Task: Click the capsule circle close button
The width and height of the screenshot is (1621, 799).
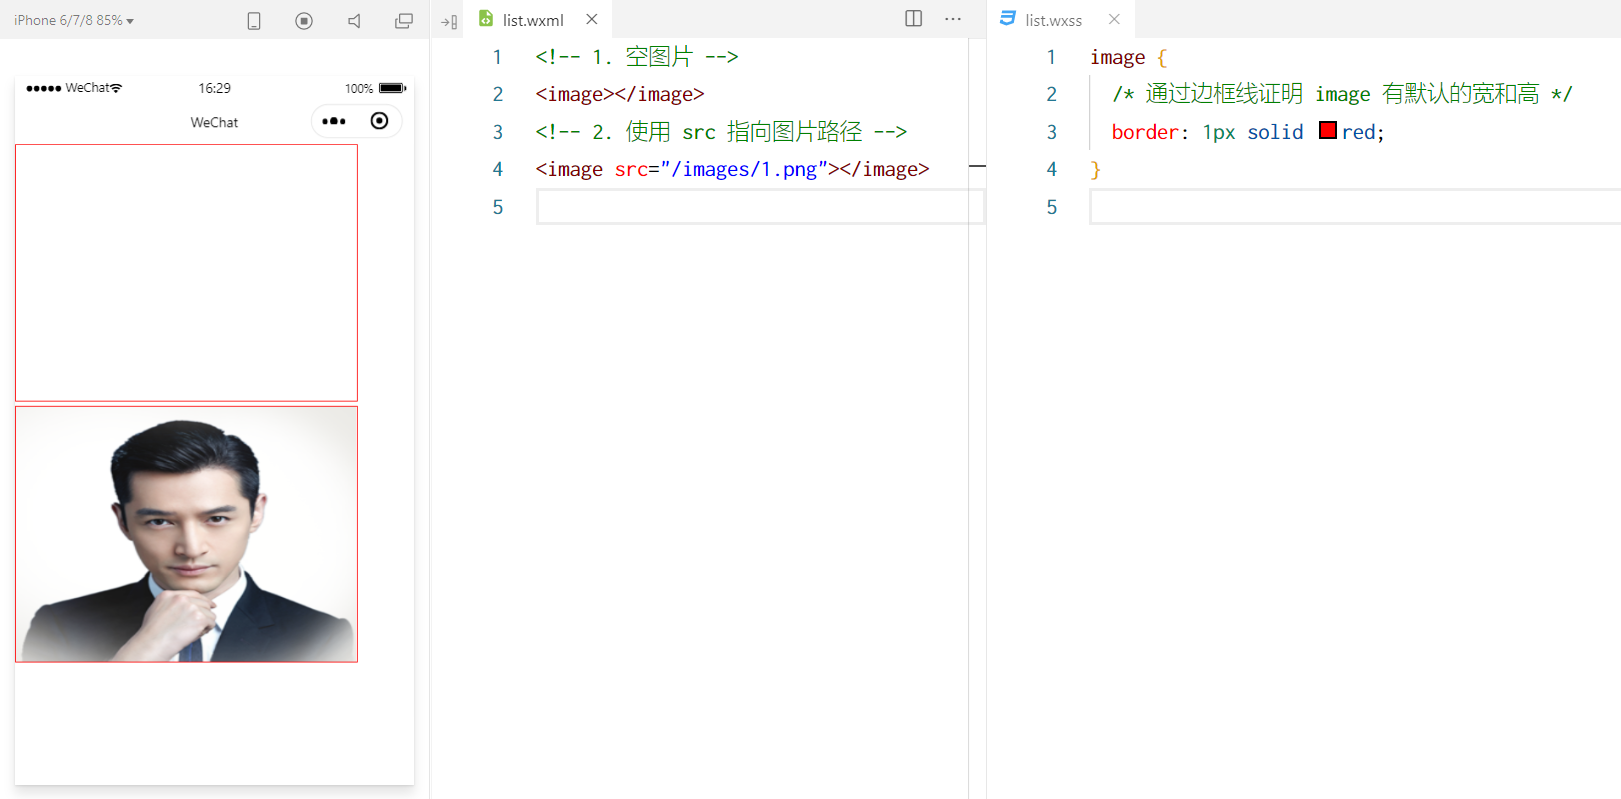Action: click(379, 121)
